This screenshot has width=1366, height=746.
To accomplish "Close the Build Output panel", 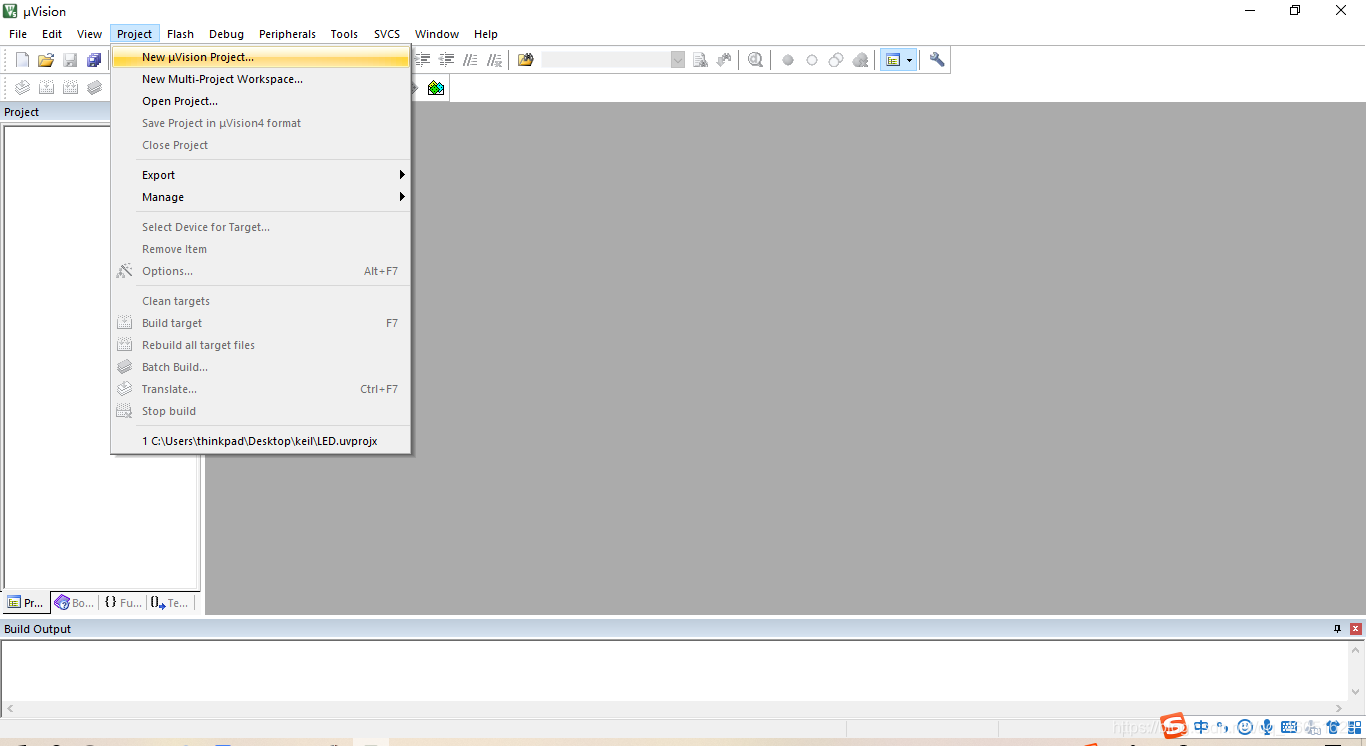I will [x=1356, y=629].
